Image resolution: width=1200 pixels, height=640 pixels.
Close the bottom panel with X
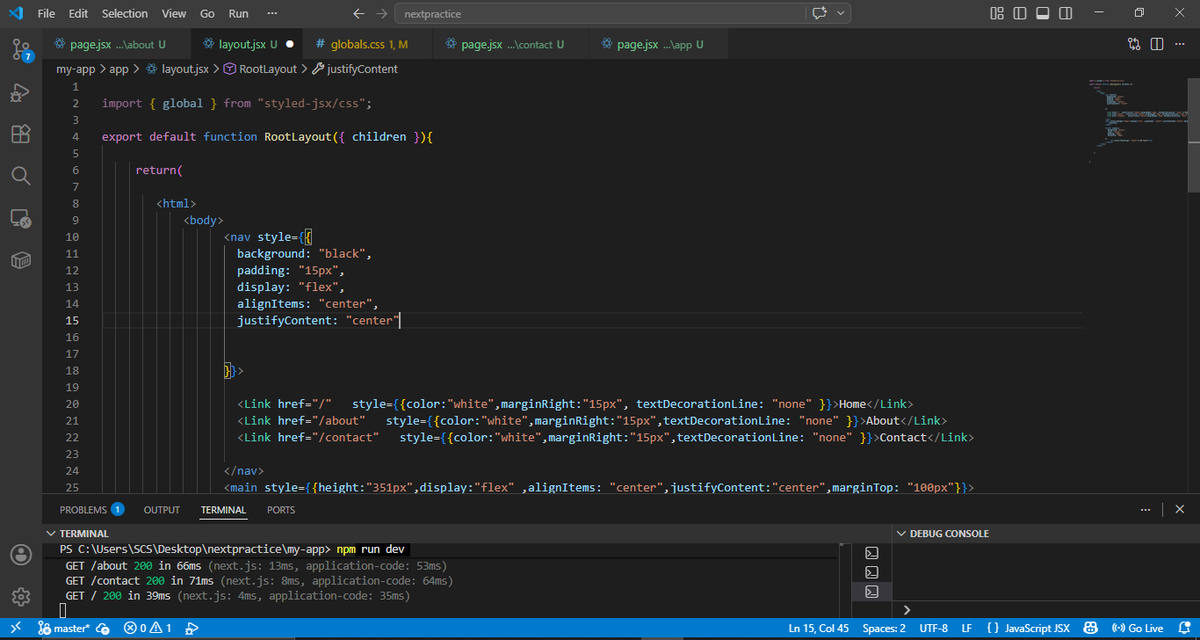point(1179,509)
